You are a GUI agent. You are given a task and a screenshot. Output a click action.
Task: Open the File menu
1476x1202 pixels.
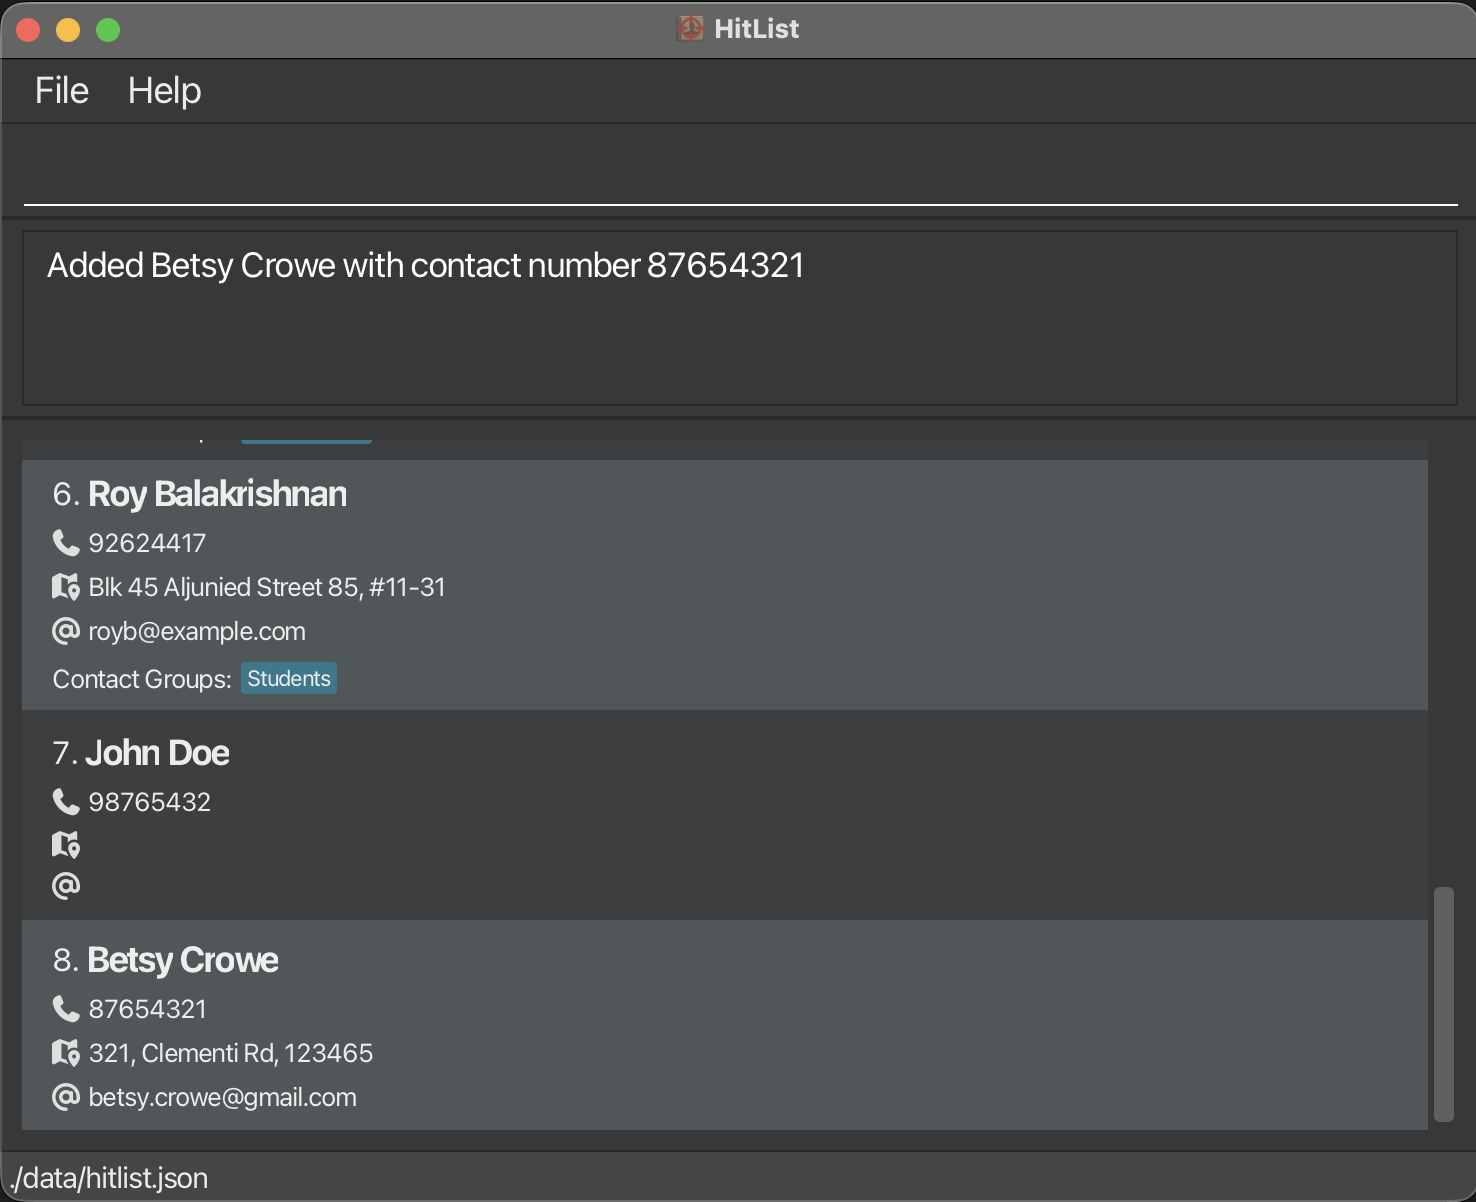pos(62,91)
